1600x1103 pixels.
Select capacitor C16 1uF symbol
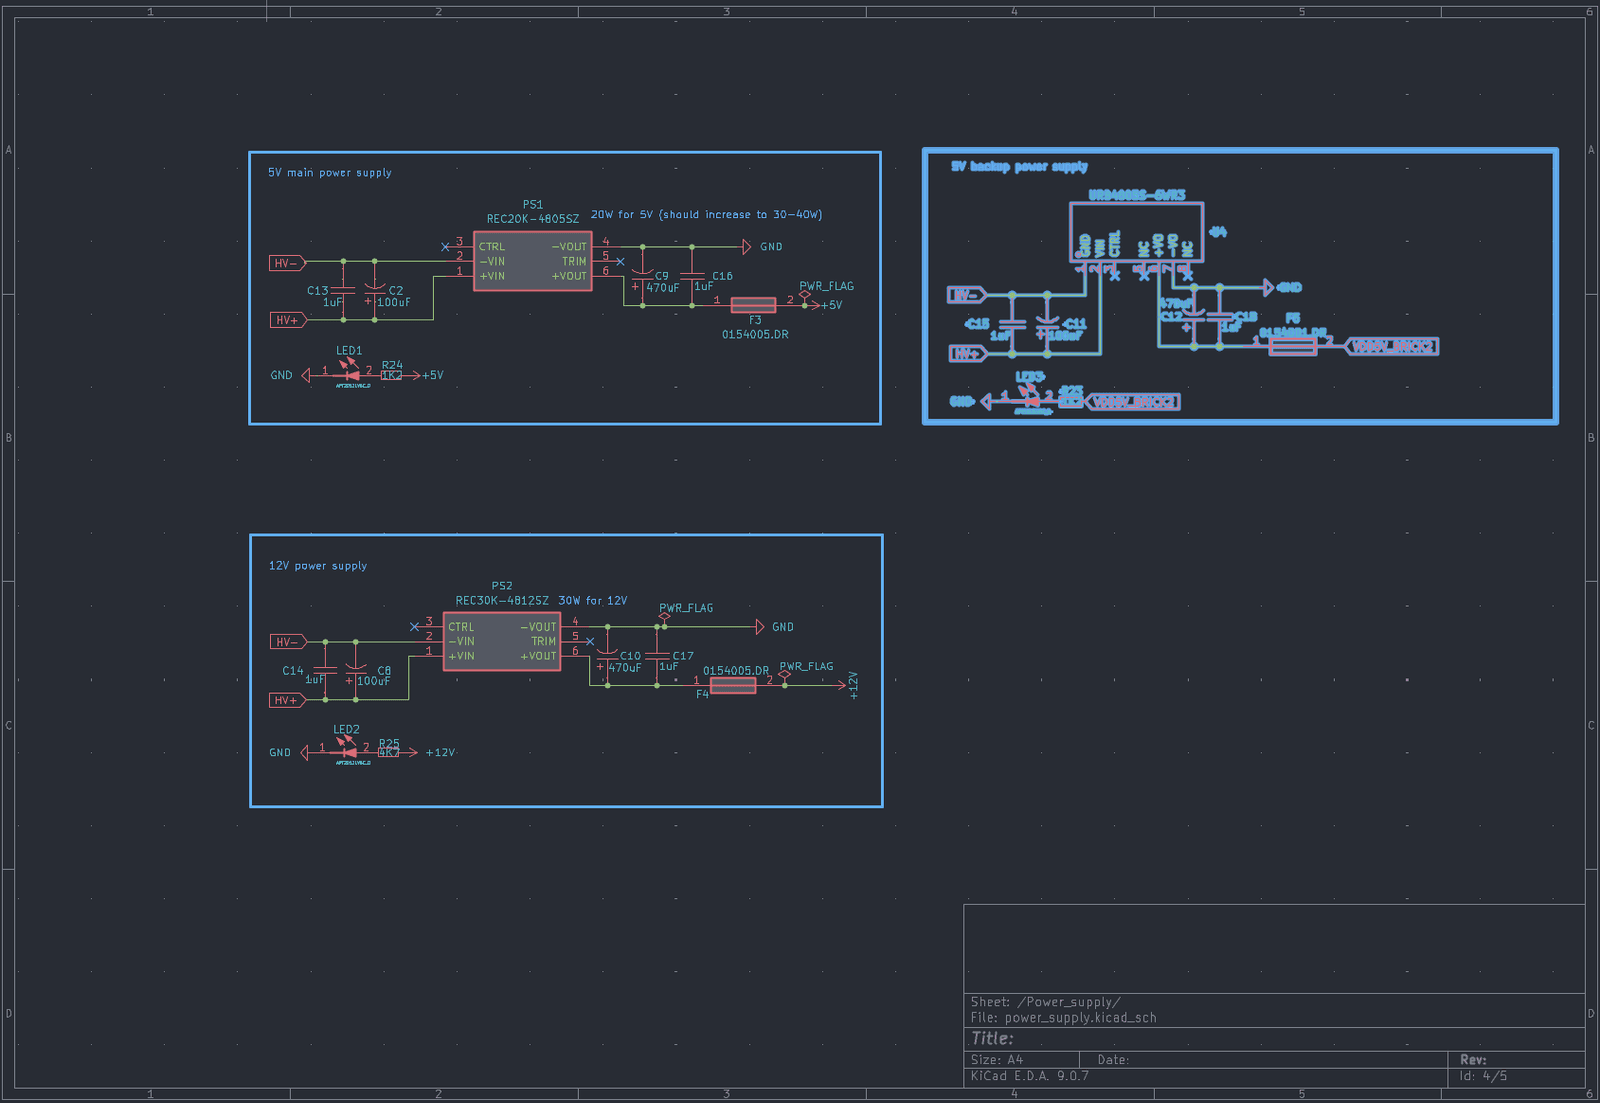(x=692, y=276)
